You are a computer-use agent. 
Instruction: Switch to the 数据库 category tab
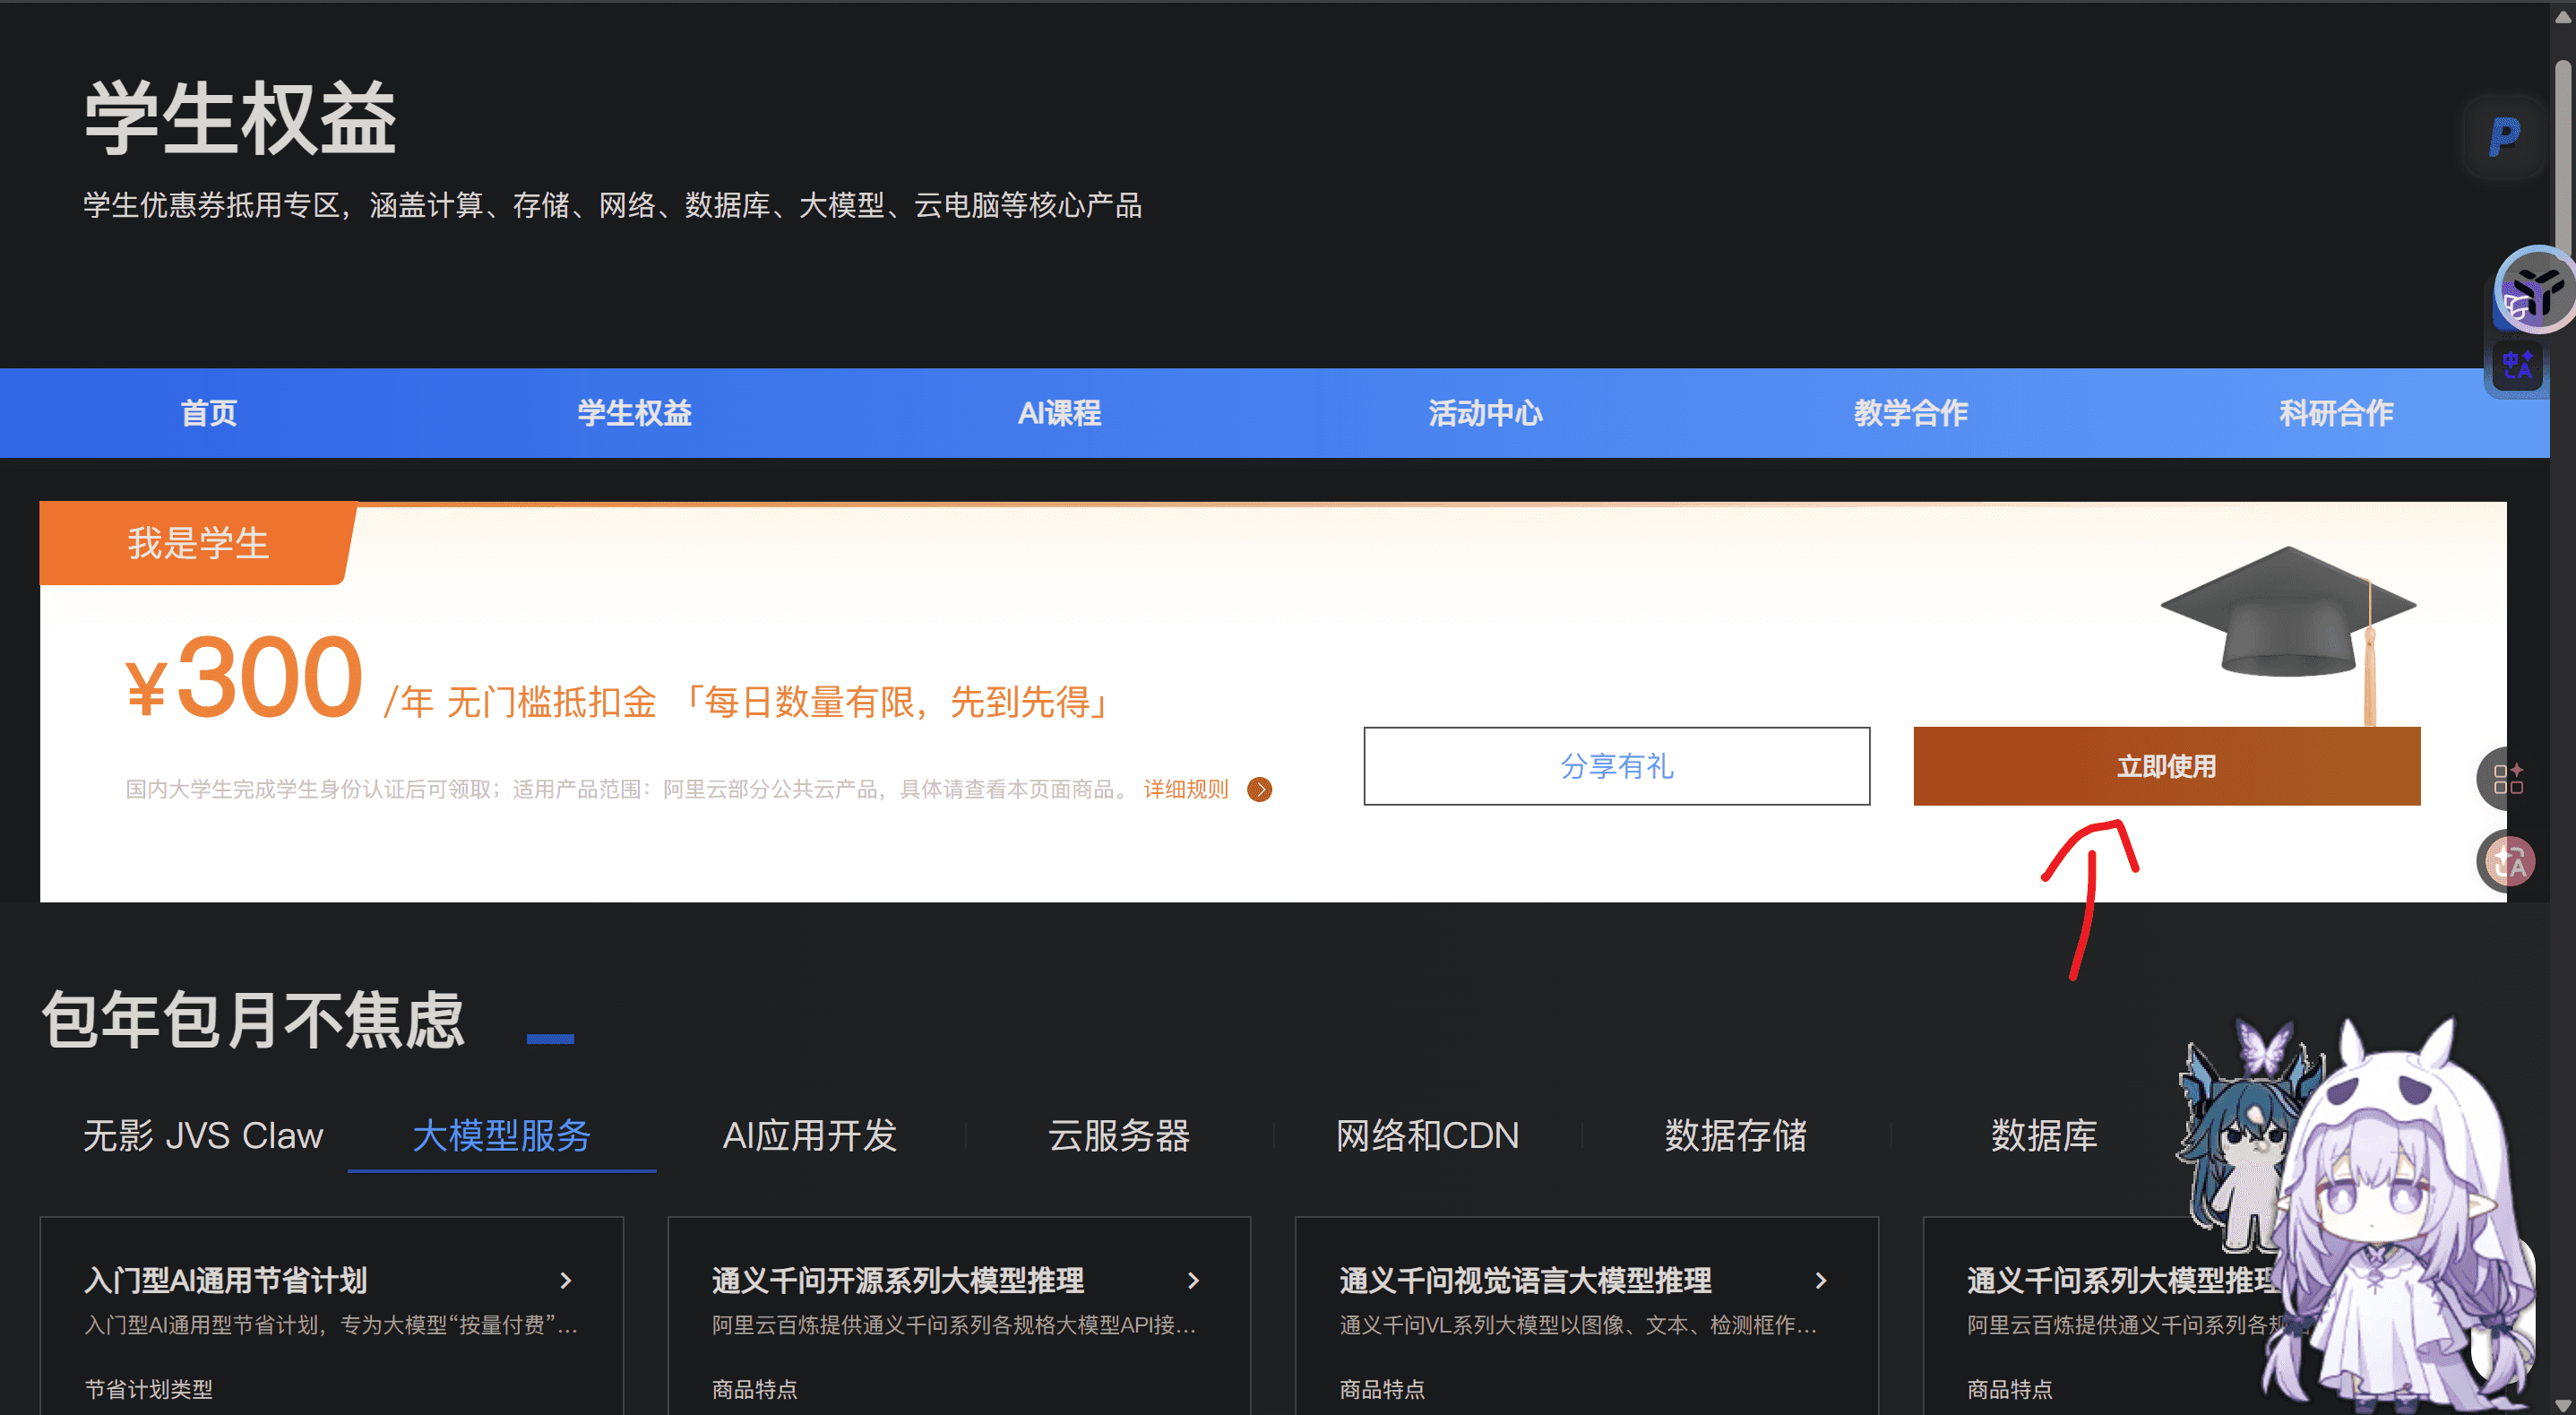pyautogui.click(x=2045, y=1136)
